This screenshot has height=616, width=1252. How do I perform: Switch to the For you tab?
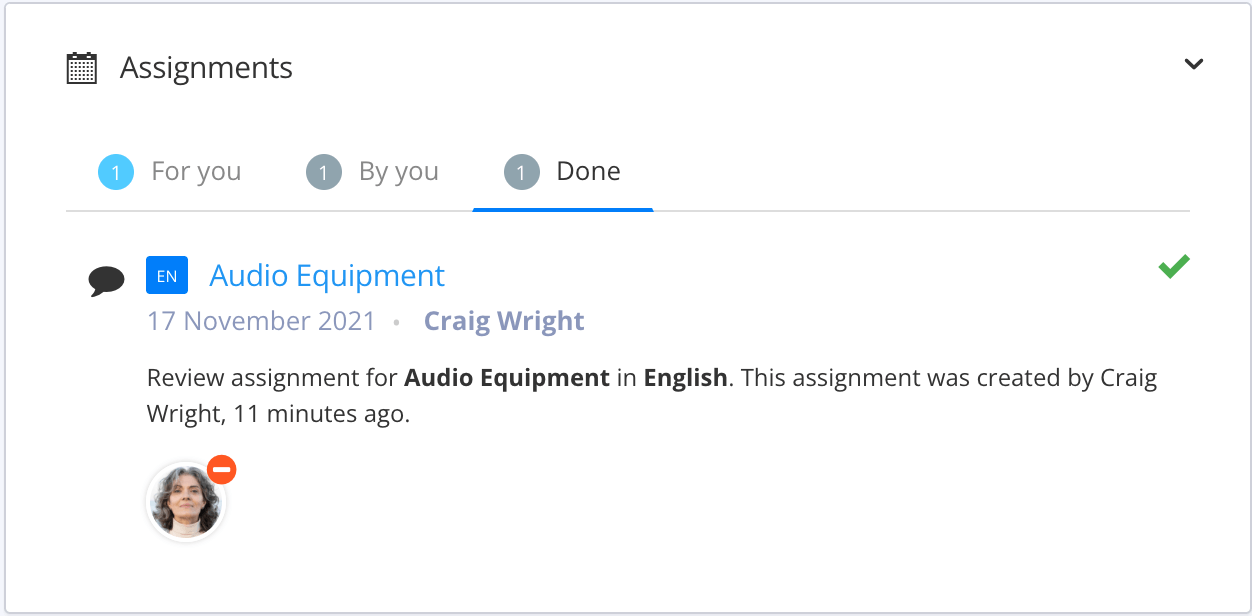pos(196,172)
